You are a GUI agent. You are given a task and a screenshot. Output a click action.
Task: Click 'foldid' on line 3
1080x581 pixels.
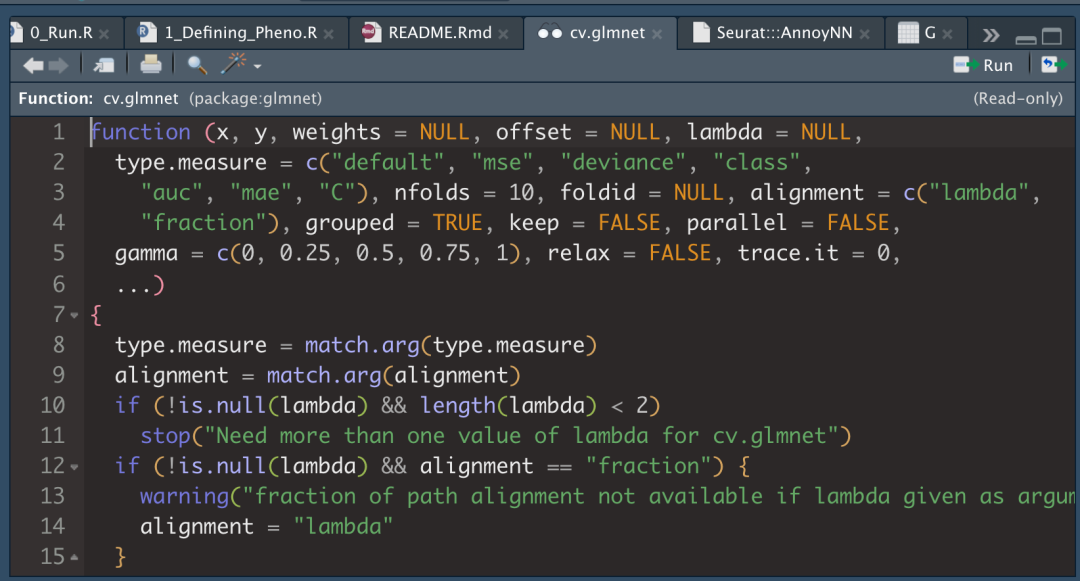(597, 192)
